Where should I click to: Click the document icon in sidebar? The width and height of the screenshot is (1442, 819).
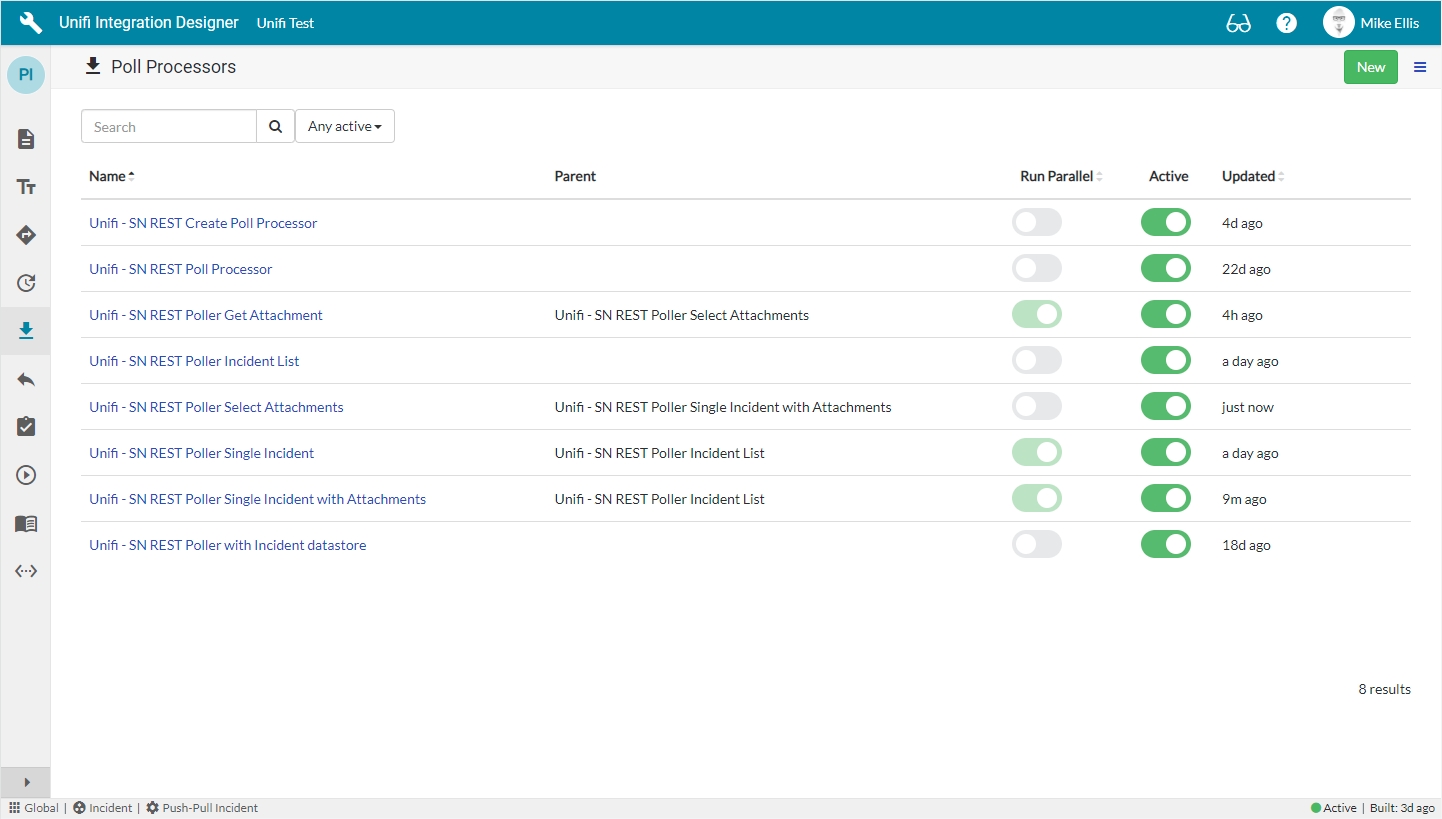(x=26, y=139)
